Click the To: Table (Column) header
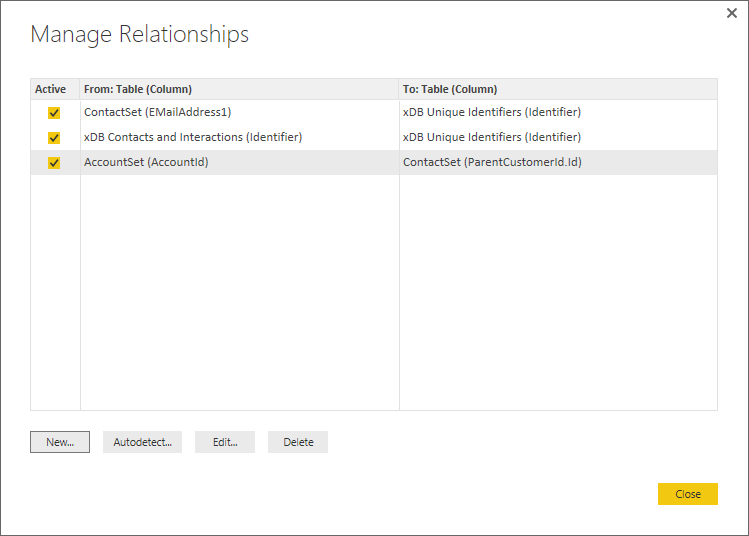Viewport: 749px width, 536px height. [450, 89]
